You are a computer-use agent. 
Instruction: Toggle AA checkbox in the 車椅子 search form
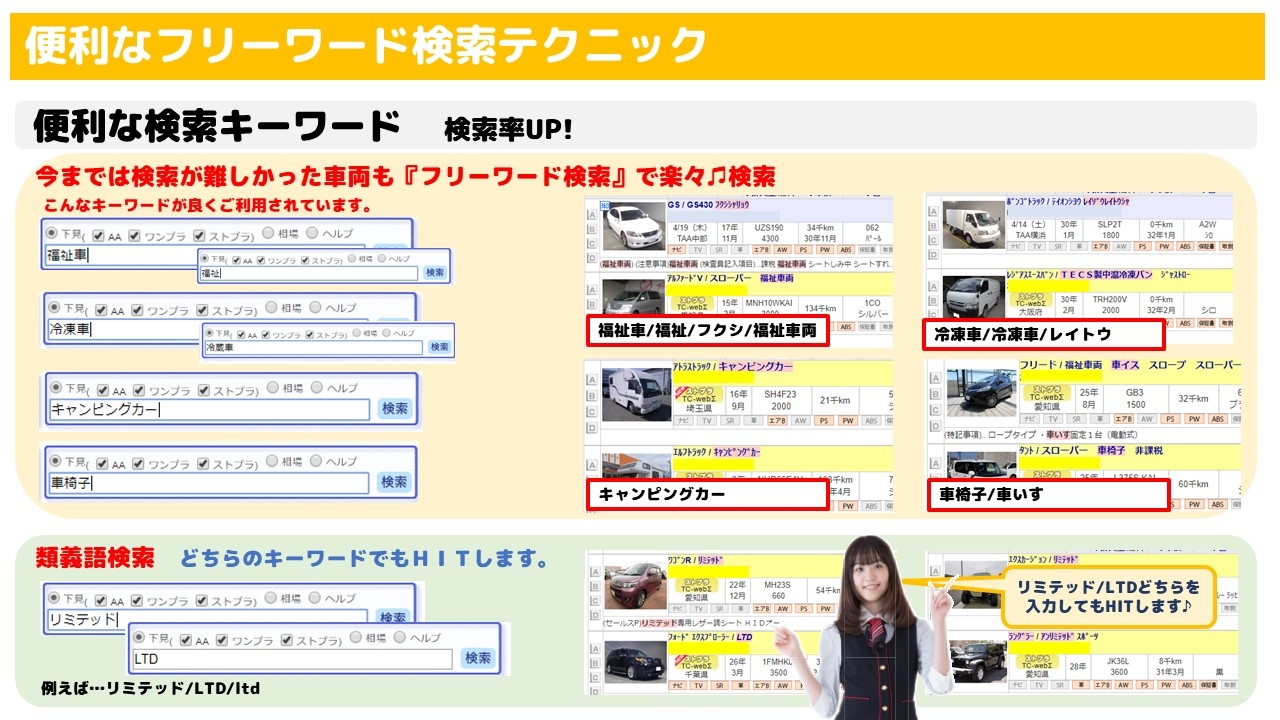[103, 465]
